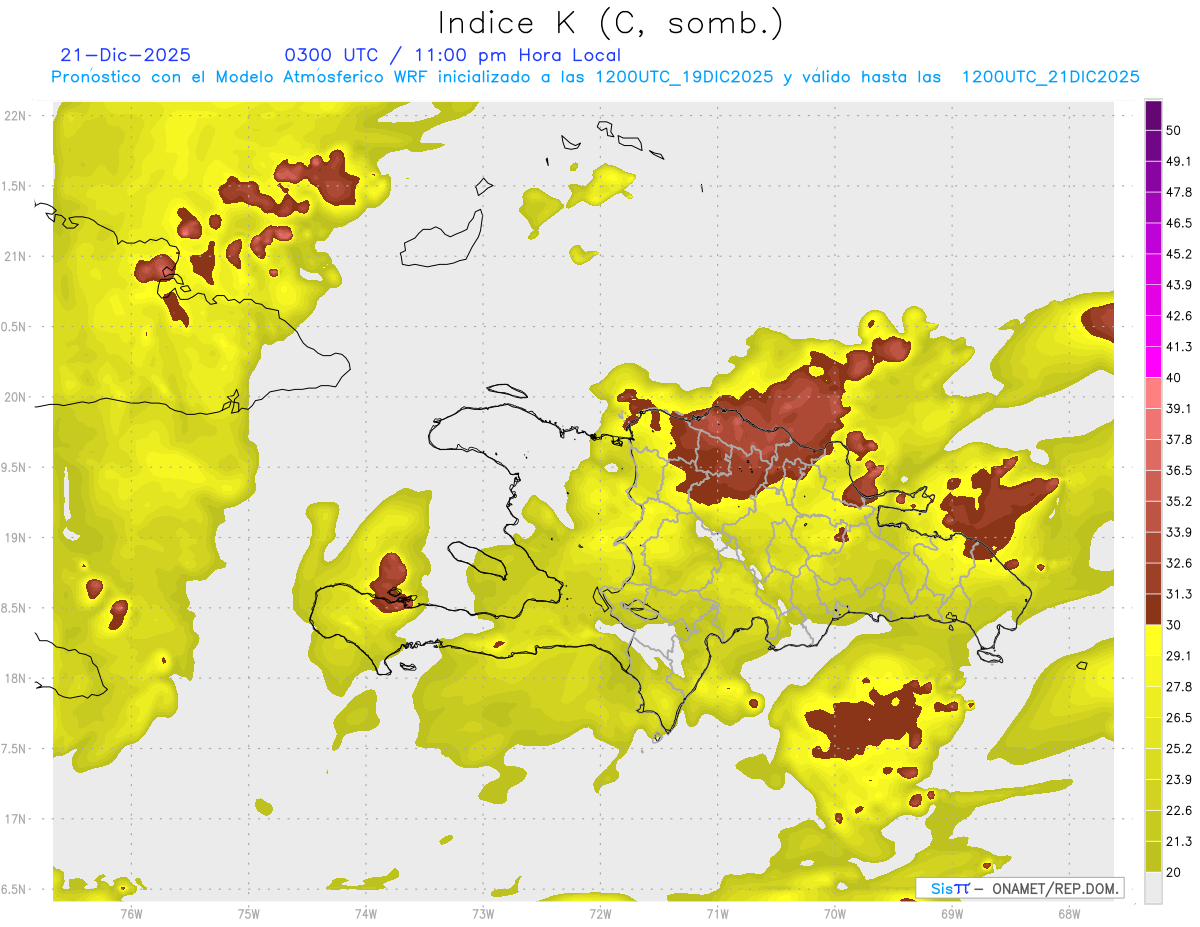
Task: Click the colorbar segment between 40 and 41.3
Action: pos(1153,363)
